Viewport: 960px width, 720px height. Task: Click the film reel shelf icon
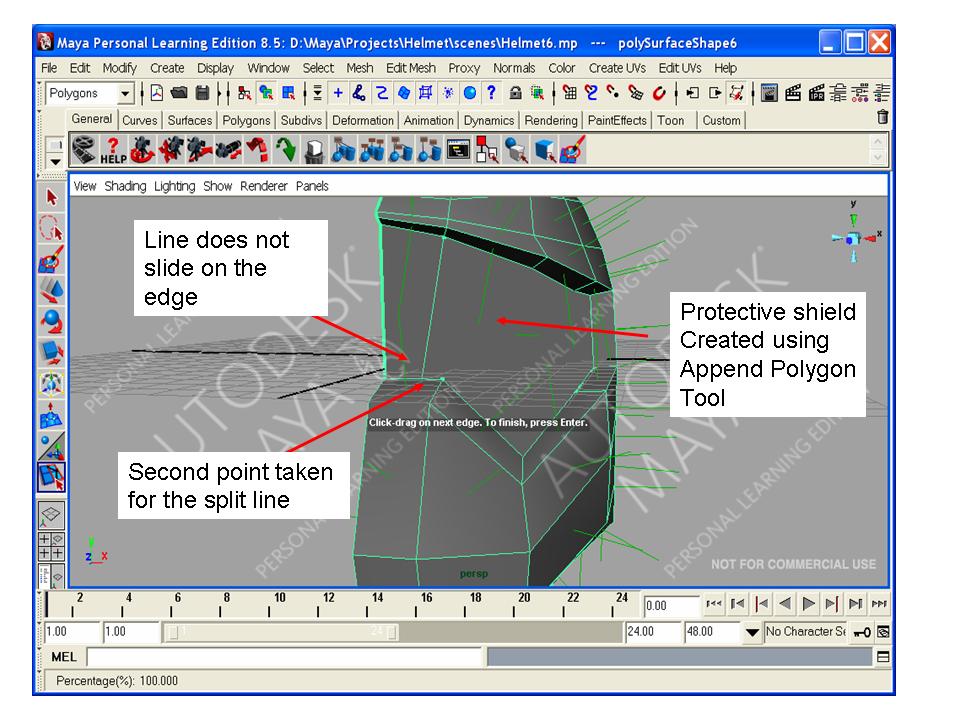click(84, 150)
